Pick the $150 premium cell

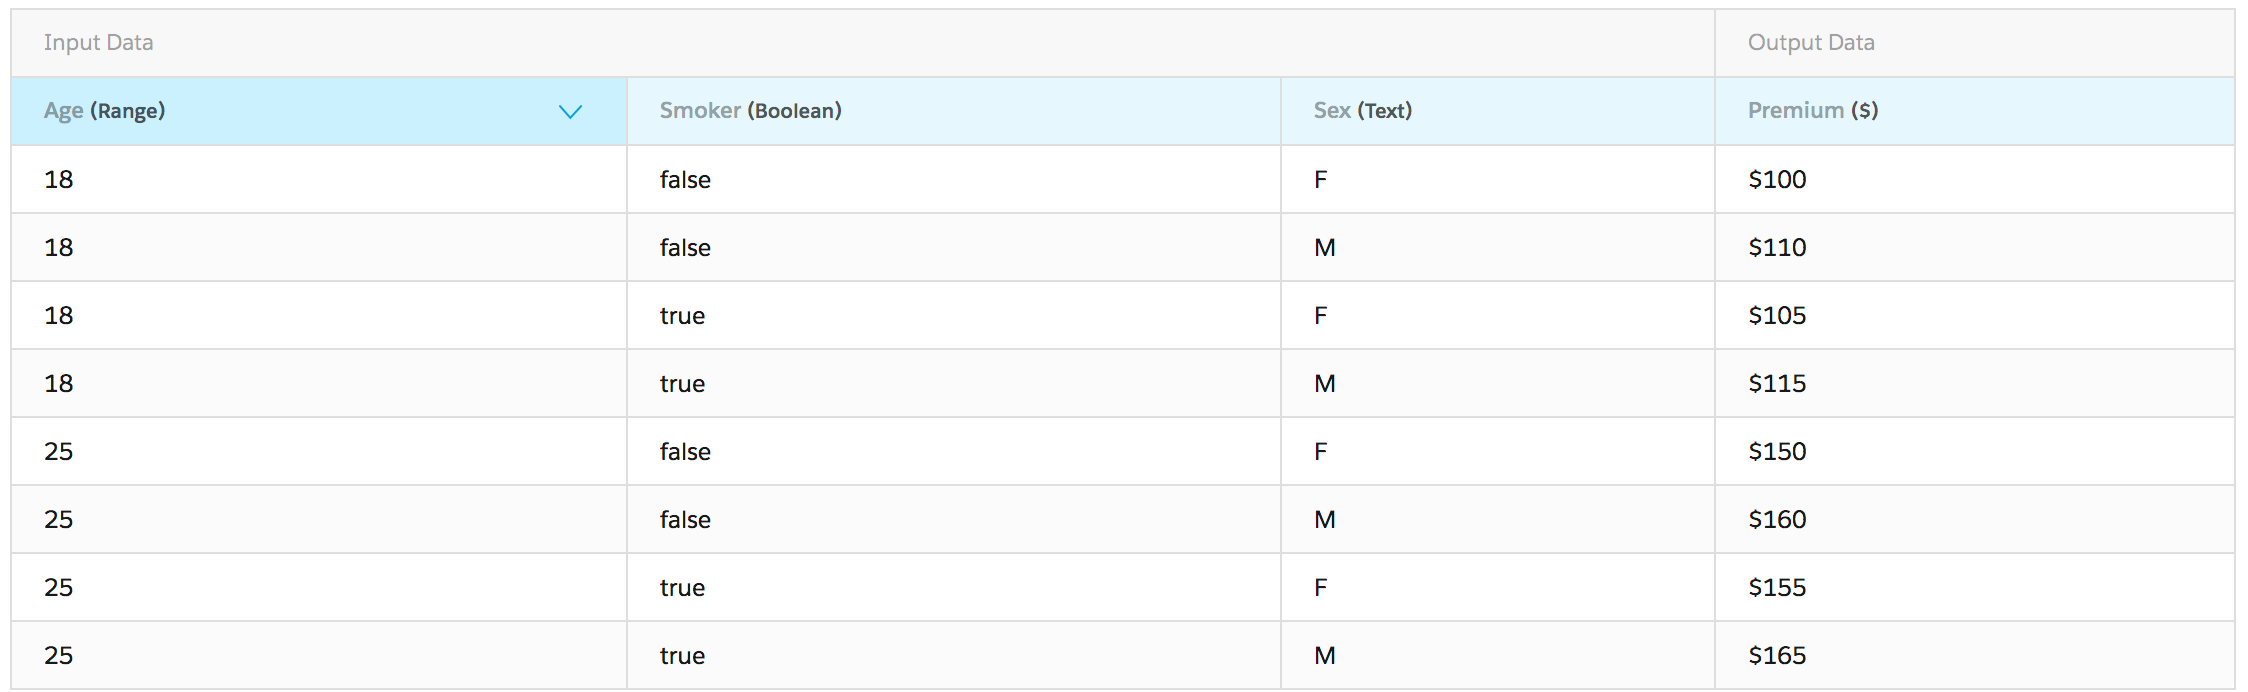click(1975, 451)
